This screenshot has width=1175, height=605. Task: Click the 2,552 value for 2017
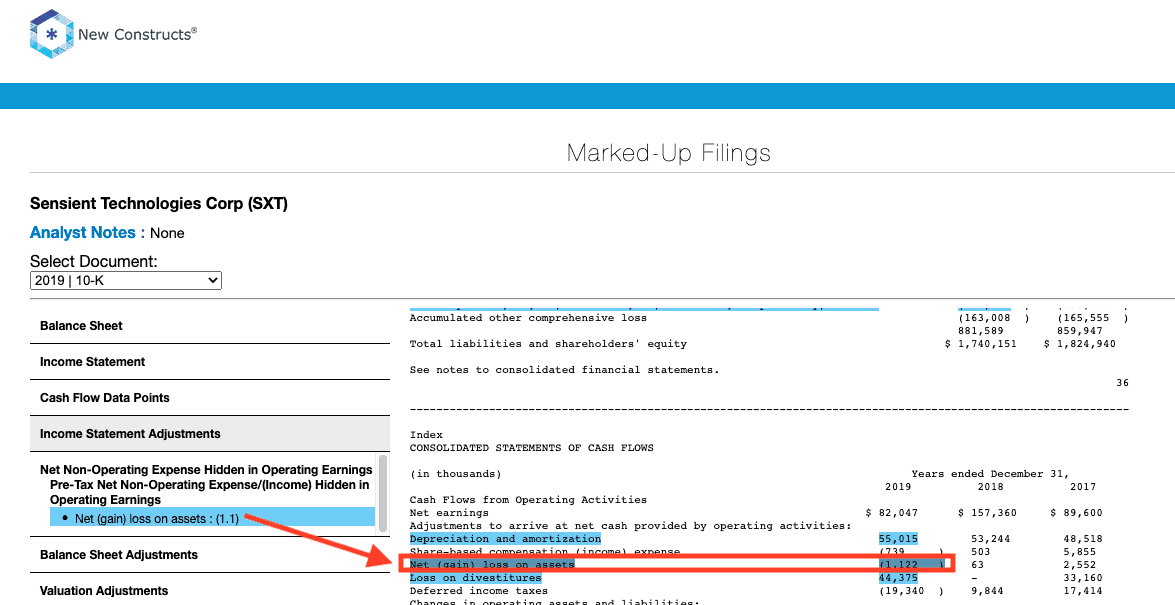(1079, 565)
